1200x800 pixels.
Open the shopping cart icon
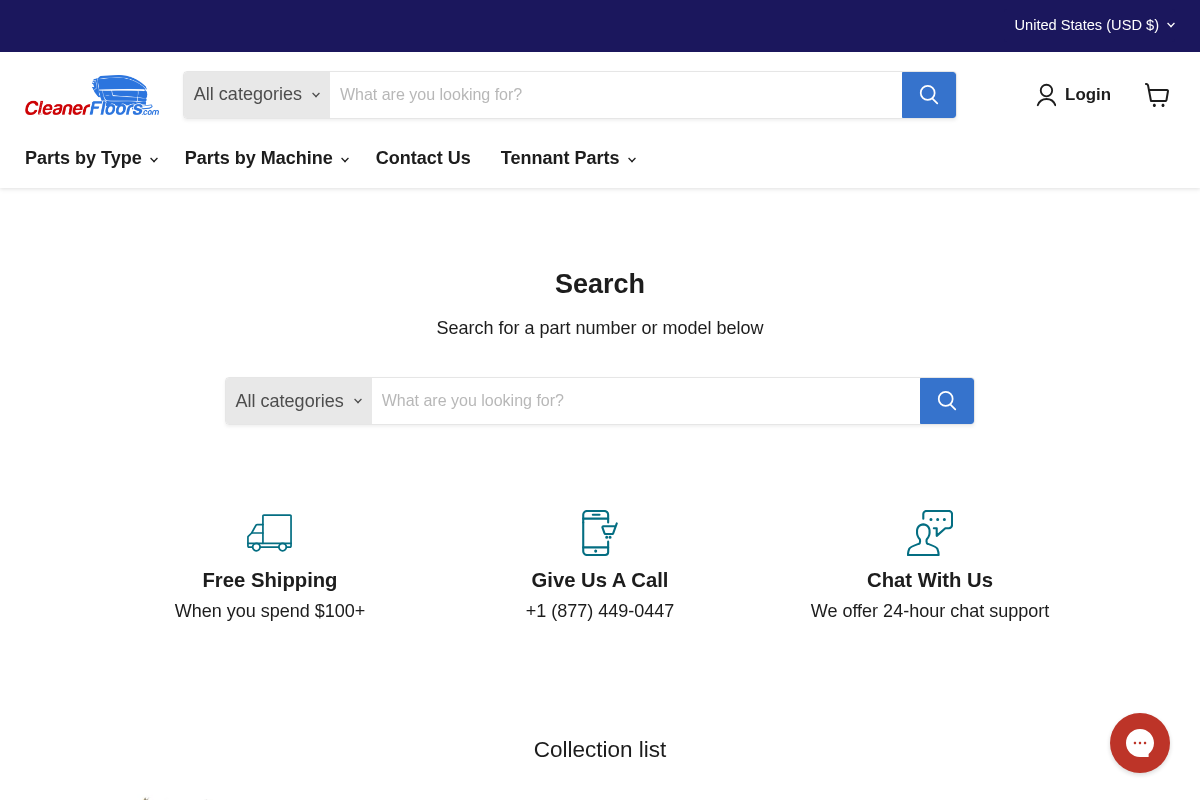1157,95
